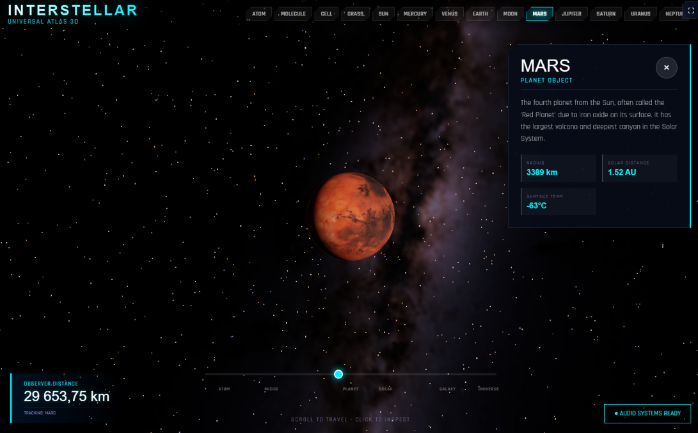Viewport: 698px width, 433px height.
Task: Switch to the Sun tab
Action: pos(384,14)
